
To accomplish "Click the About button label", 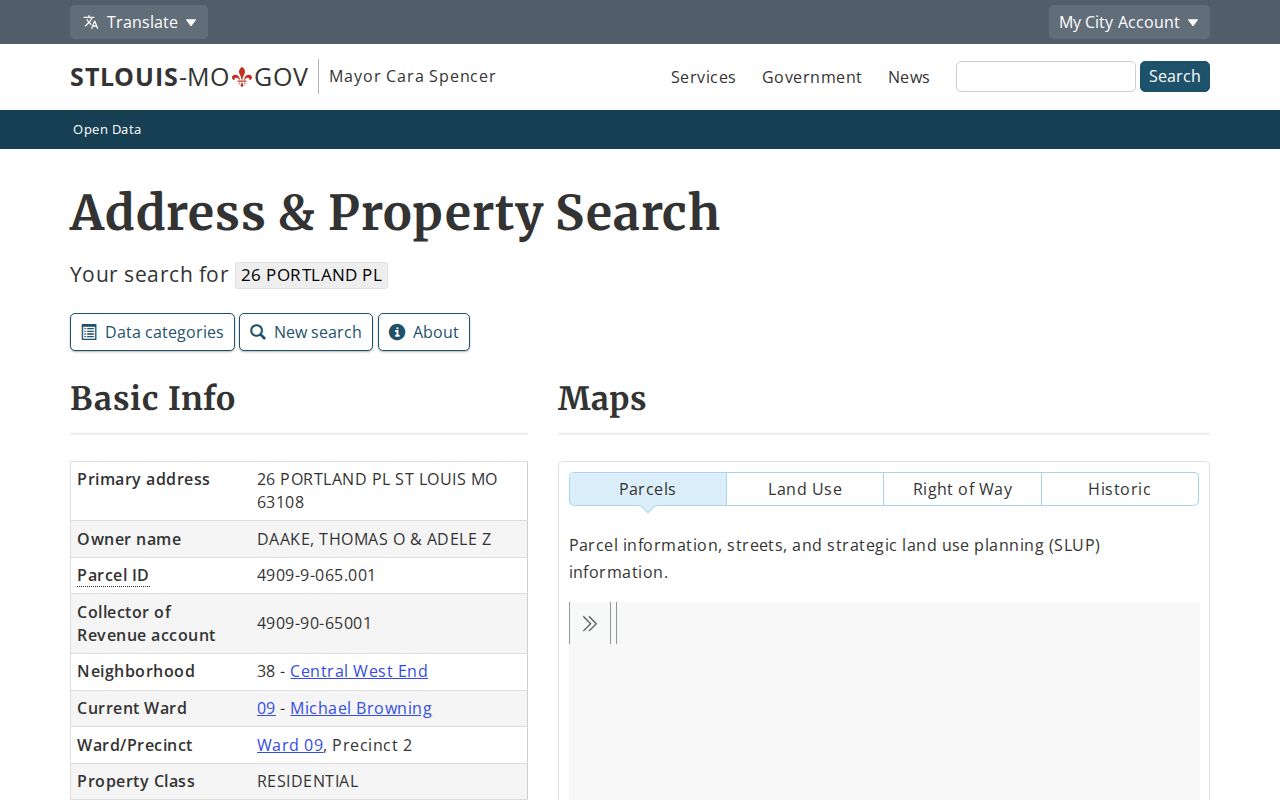I will pos(436,332).
